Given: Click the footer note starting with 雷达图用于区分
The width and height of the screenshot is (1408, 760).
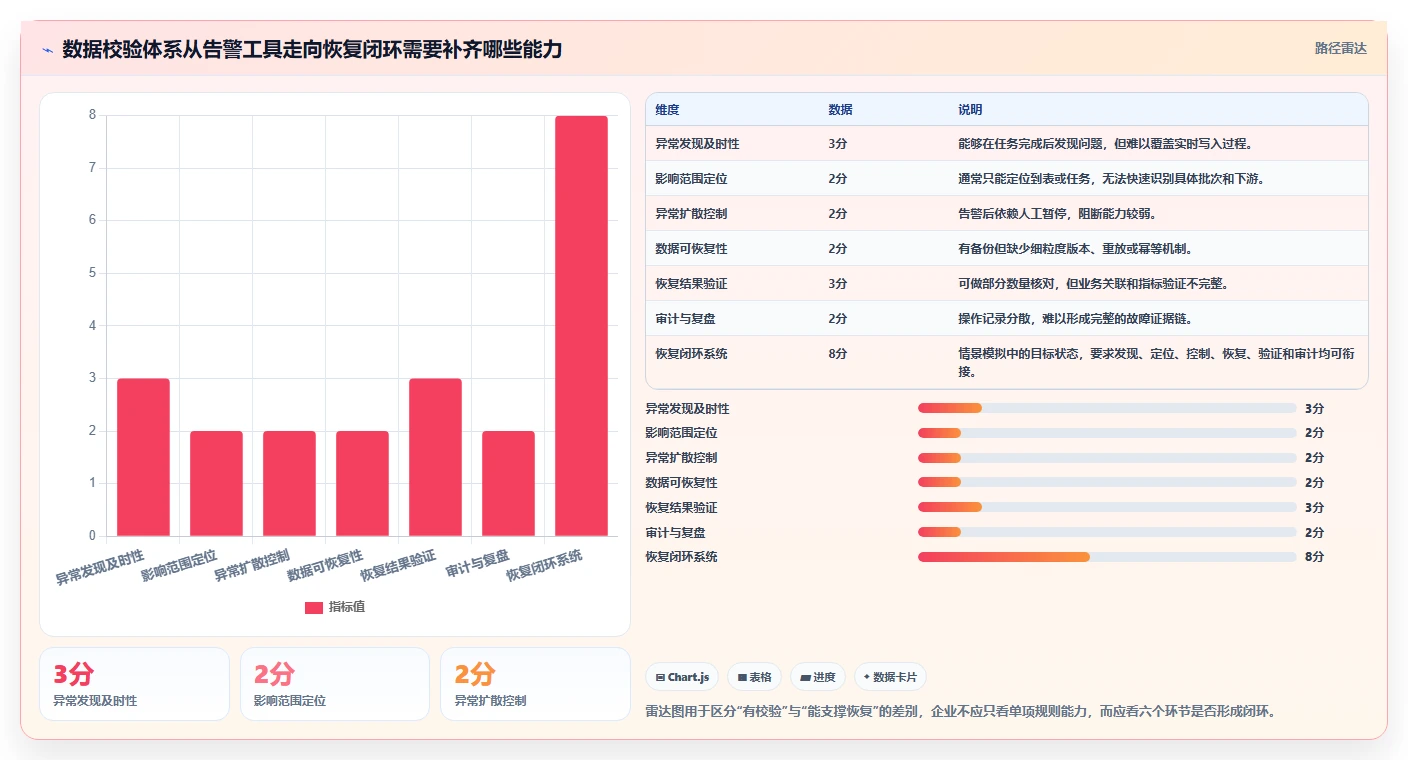Looking at the screenshot, I should tap(960, 712).
